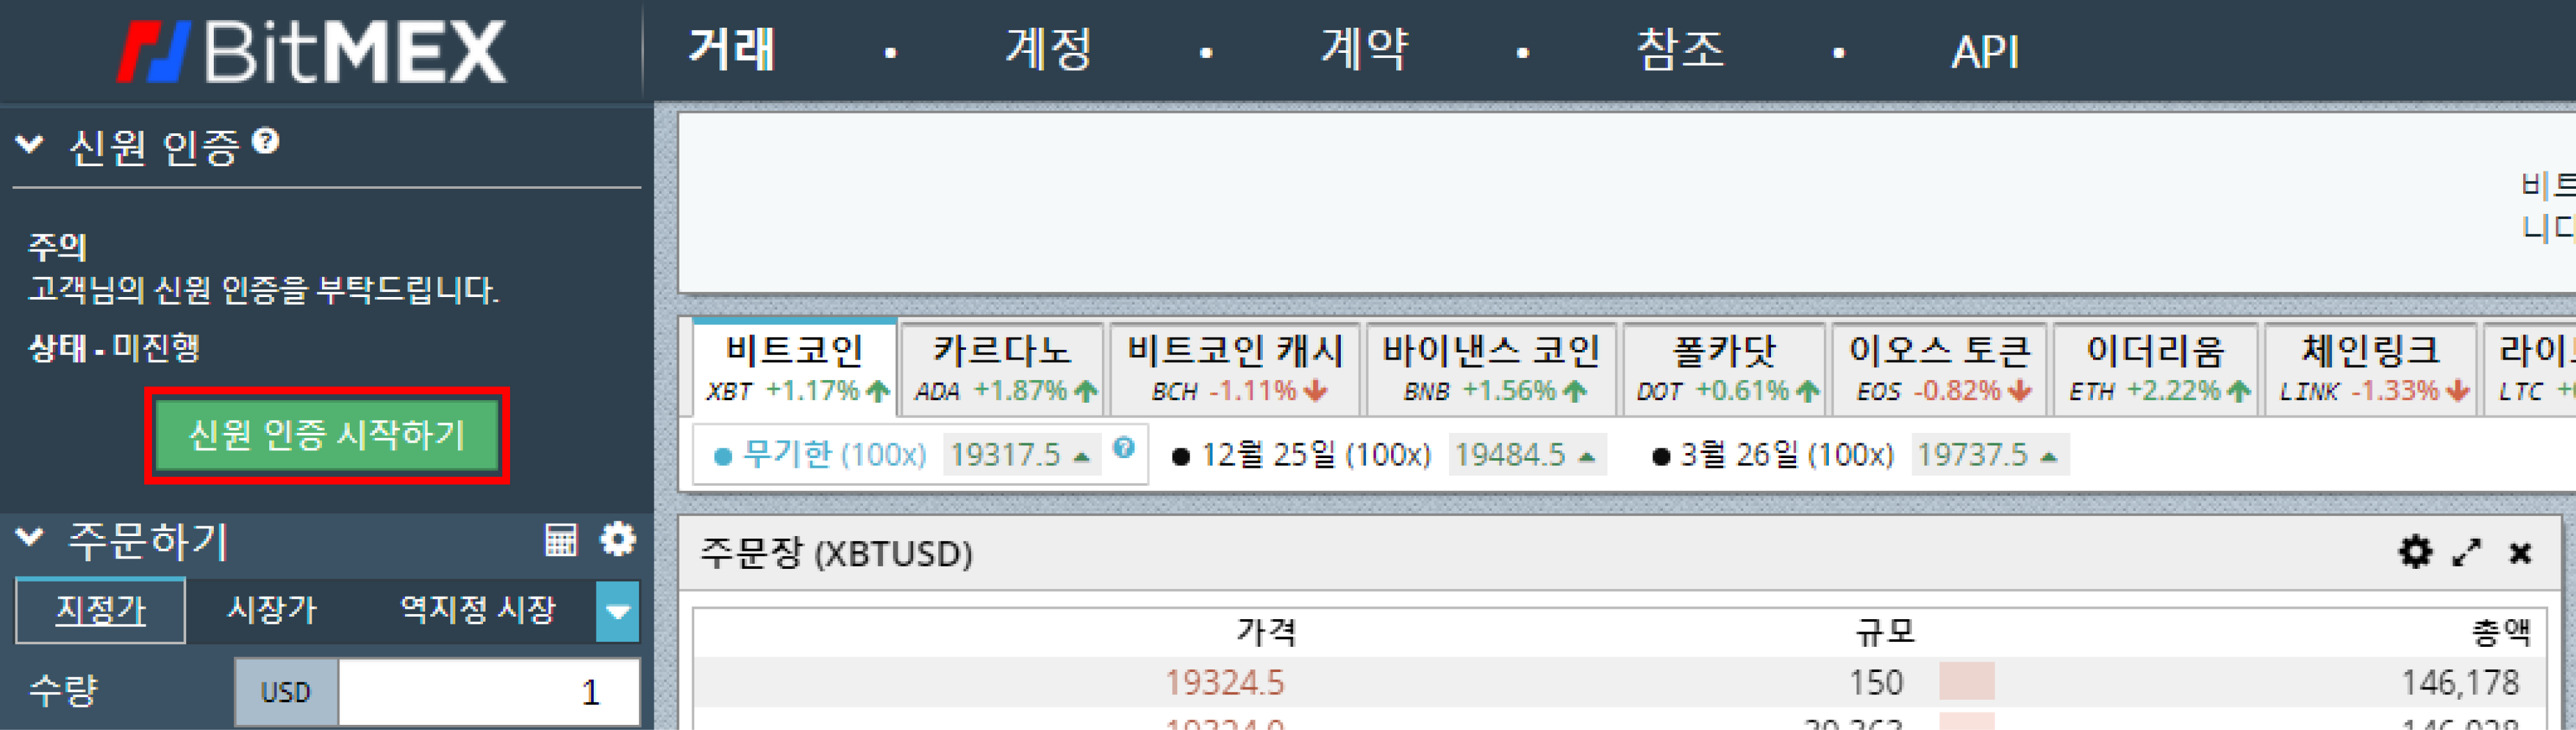2576x730 pixels.
Task: Click the BitMEX logo
Action: tap(312, 52)
